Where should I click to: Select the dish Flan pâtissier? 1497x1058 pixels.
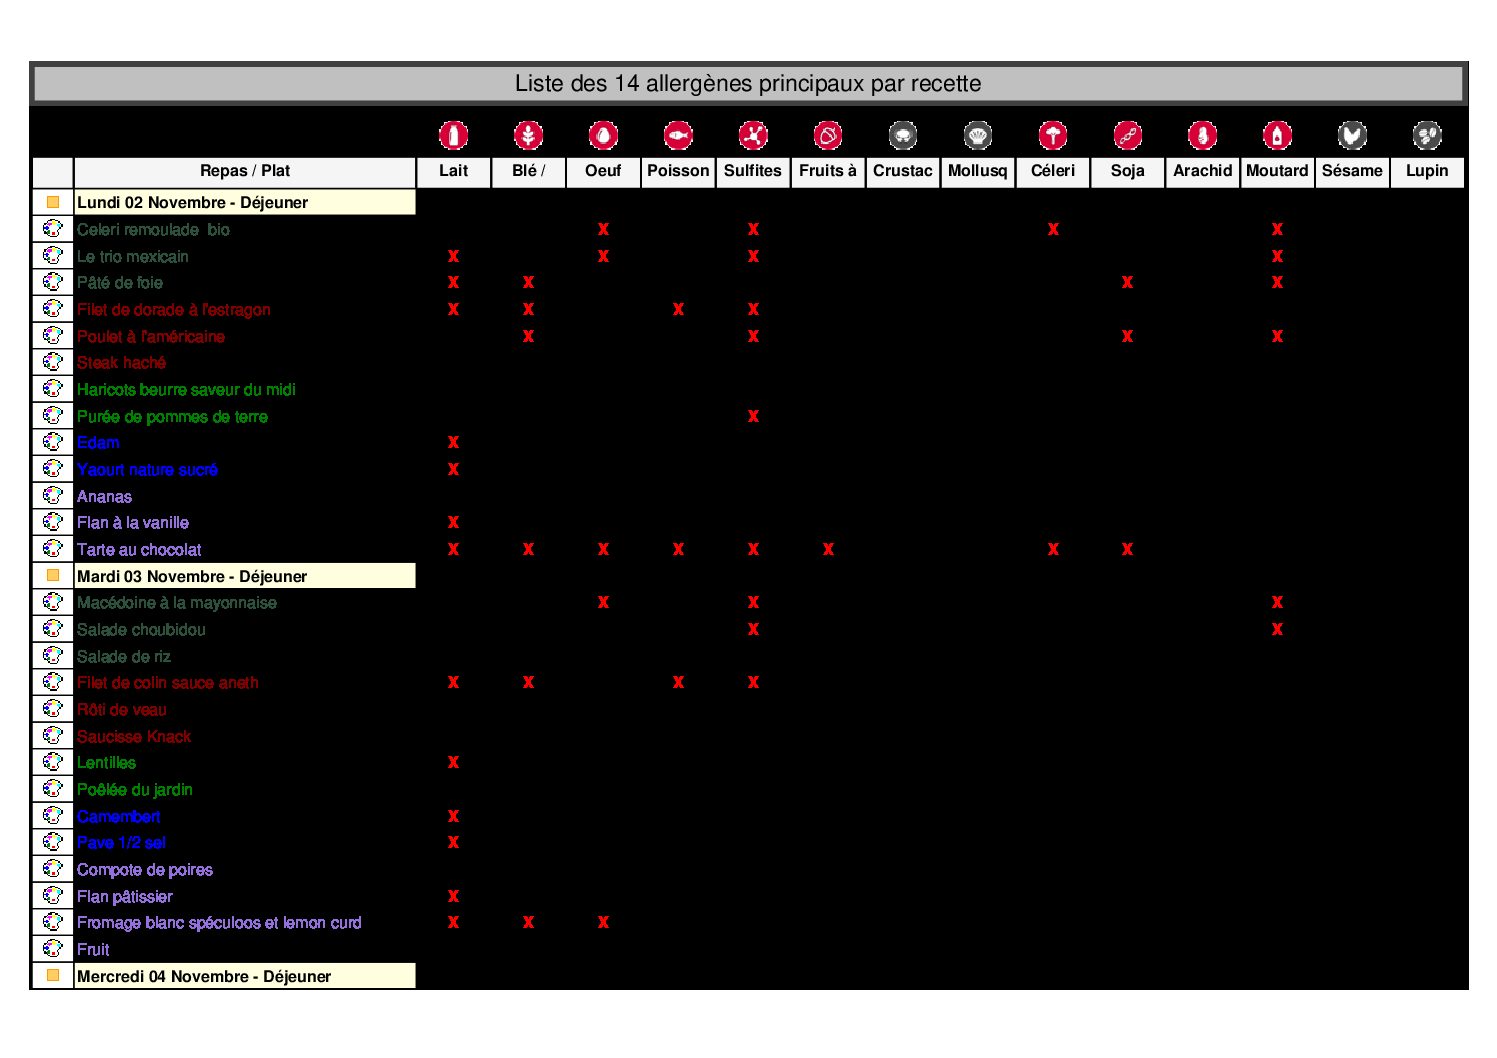(x=125, y=896)
